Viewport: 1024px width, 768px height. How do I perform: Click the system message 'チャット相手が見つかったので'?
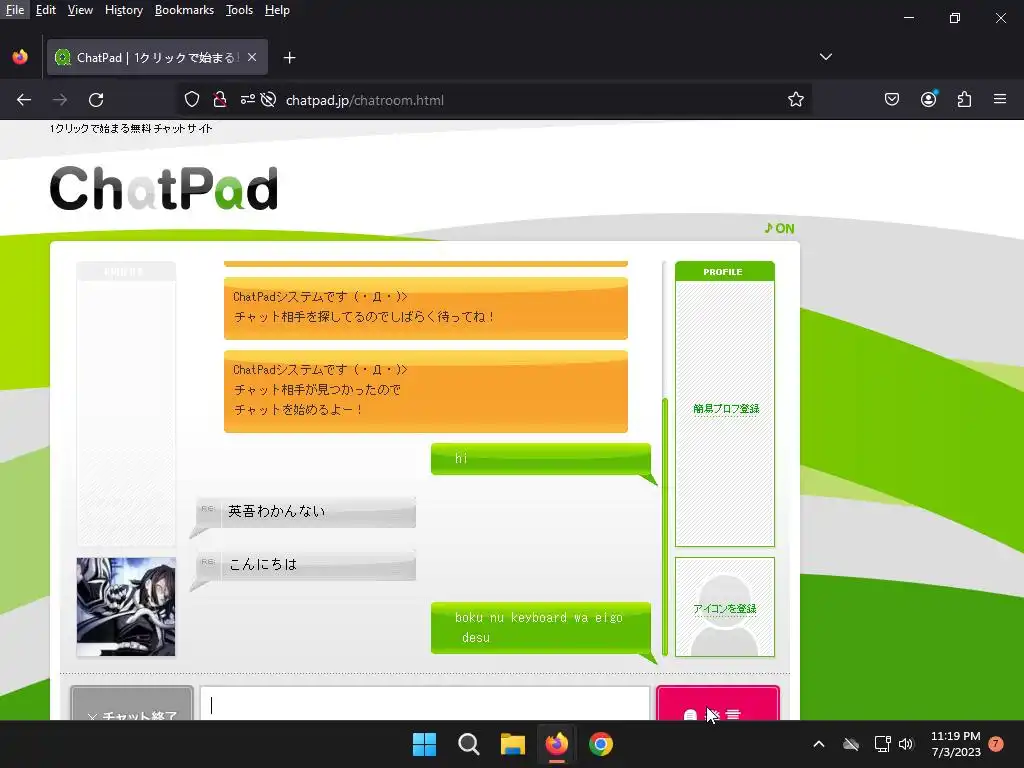click(426, 391)
